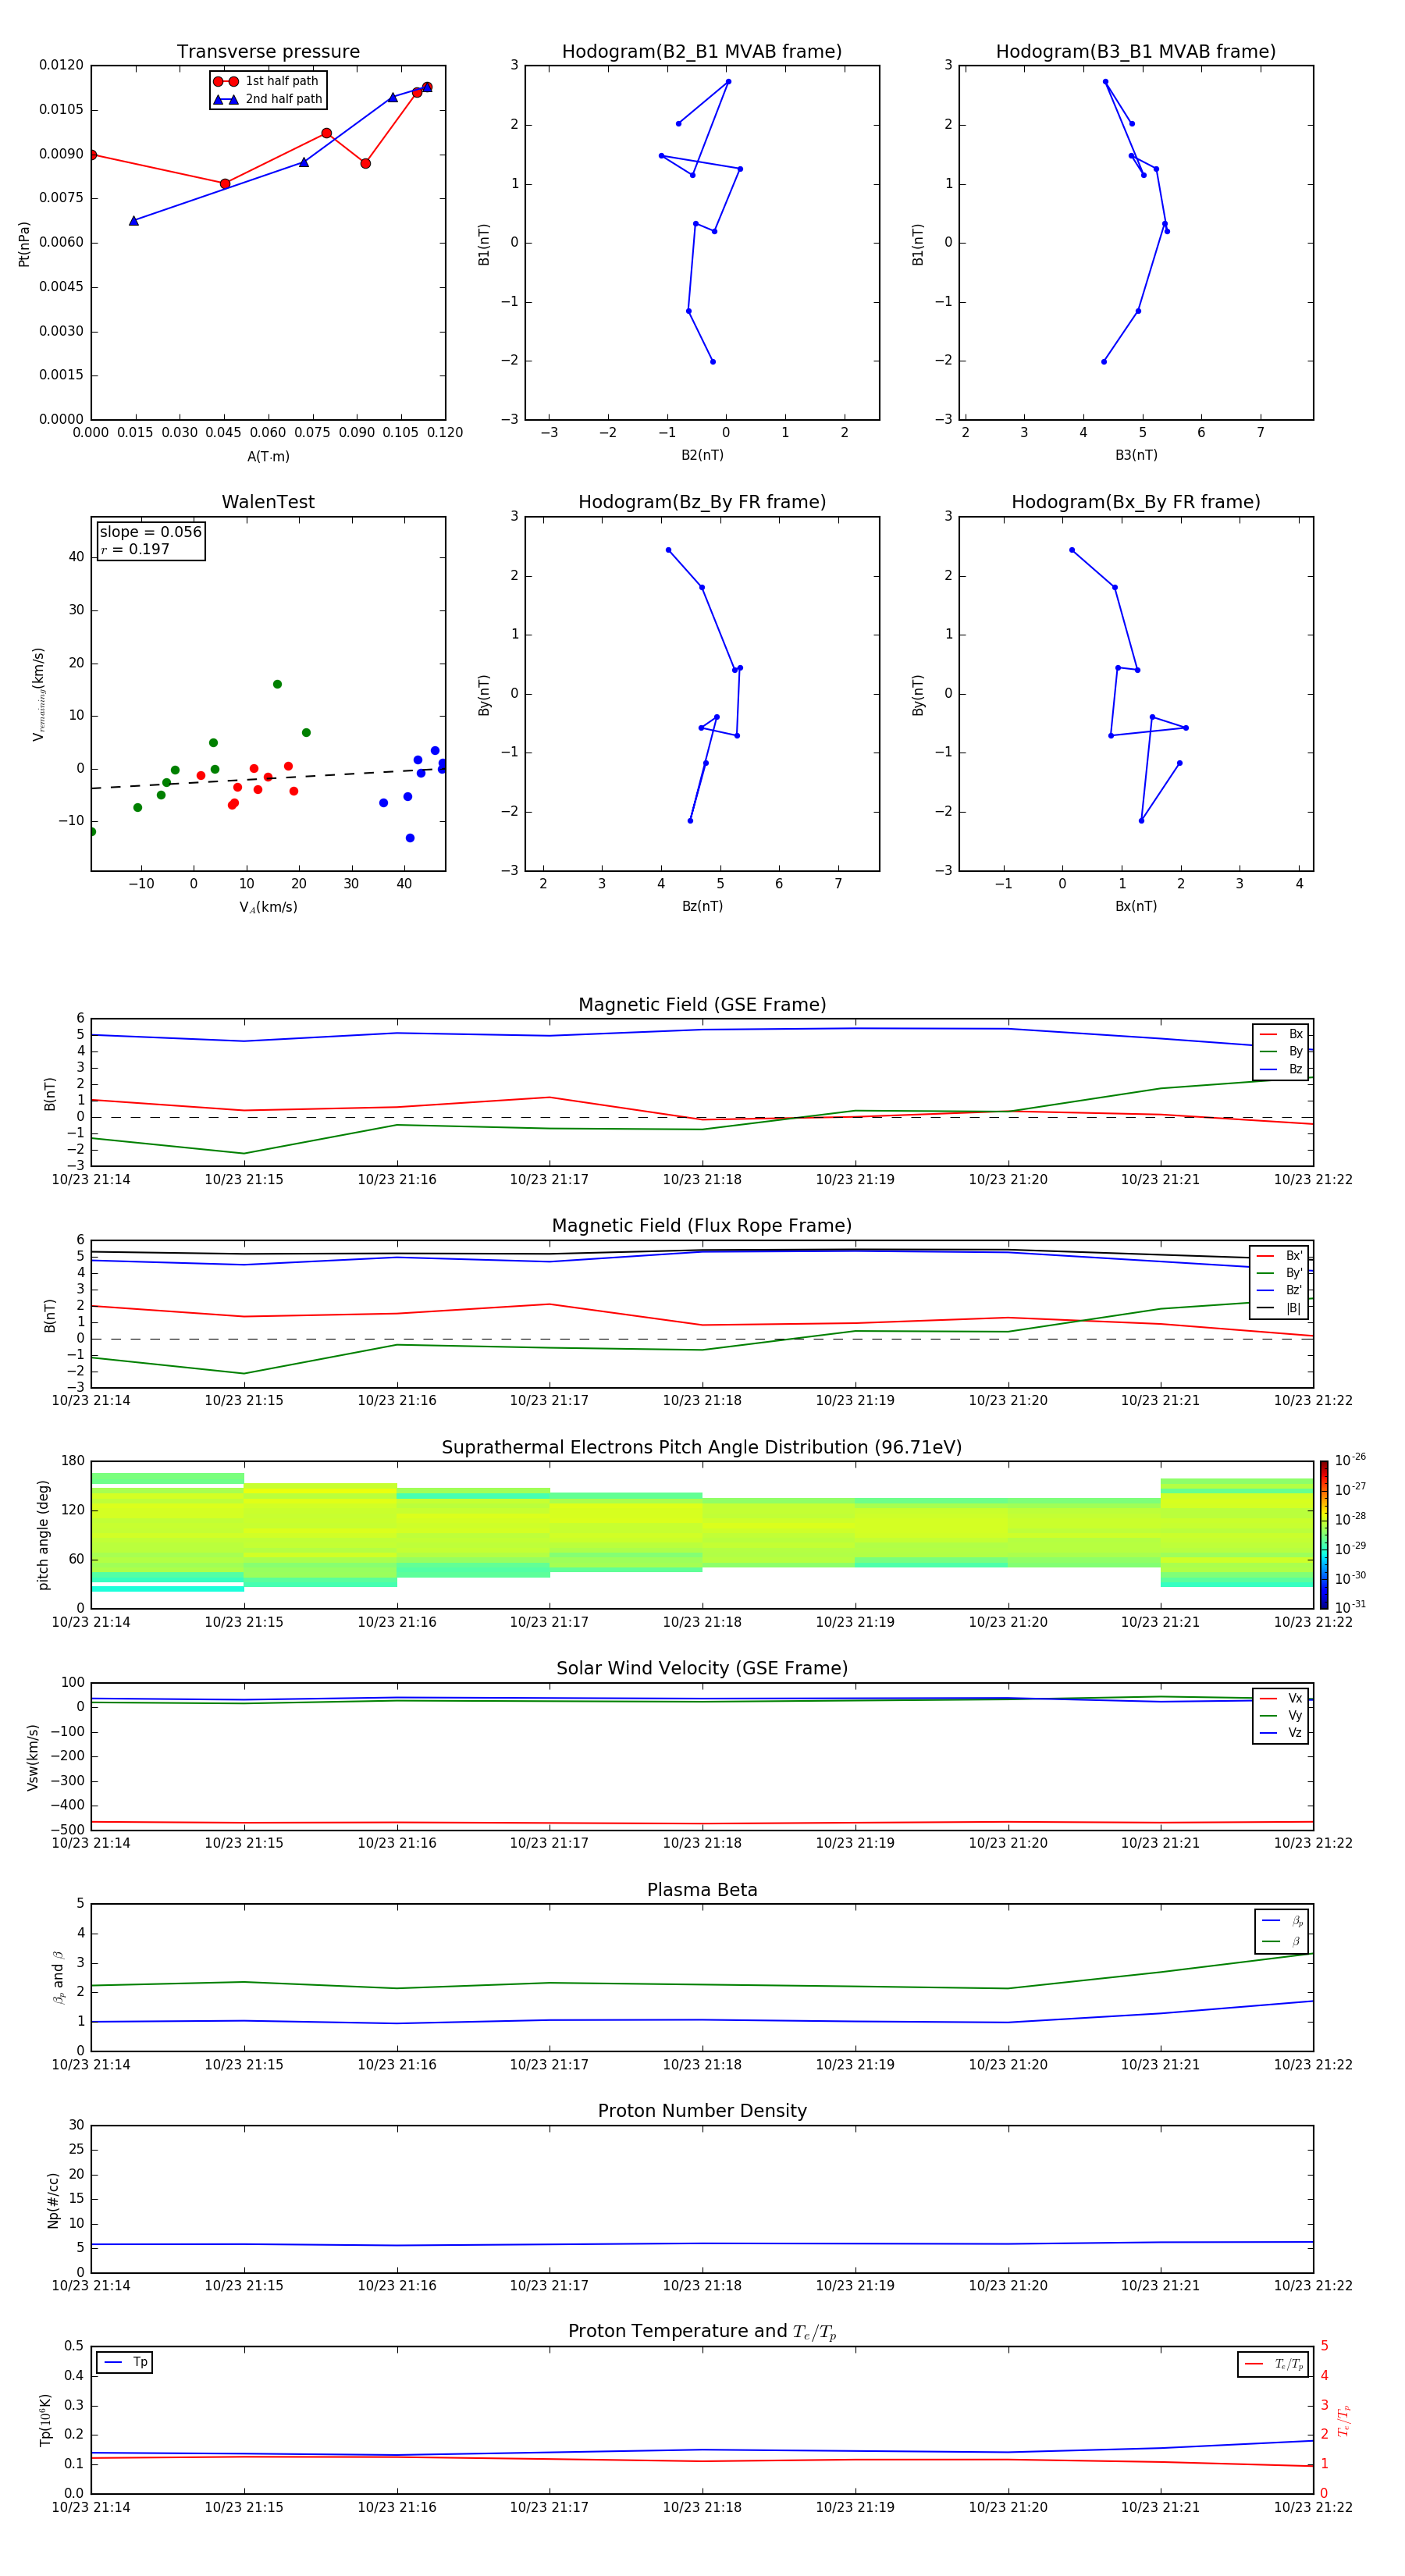Image resolution: width=1405 pixels, height=2576 pixels.
Task: Click the 'Bz(nT)' axis label
Action: pyautogui.click(x=702, y=907)
